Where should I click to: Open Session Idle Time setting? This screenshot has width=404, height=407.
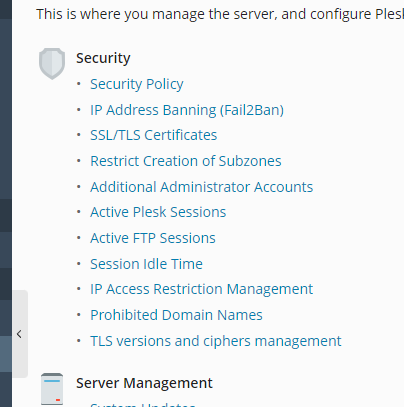(x=146, y=264)
